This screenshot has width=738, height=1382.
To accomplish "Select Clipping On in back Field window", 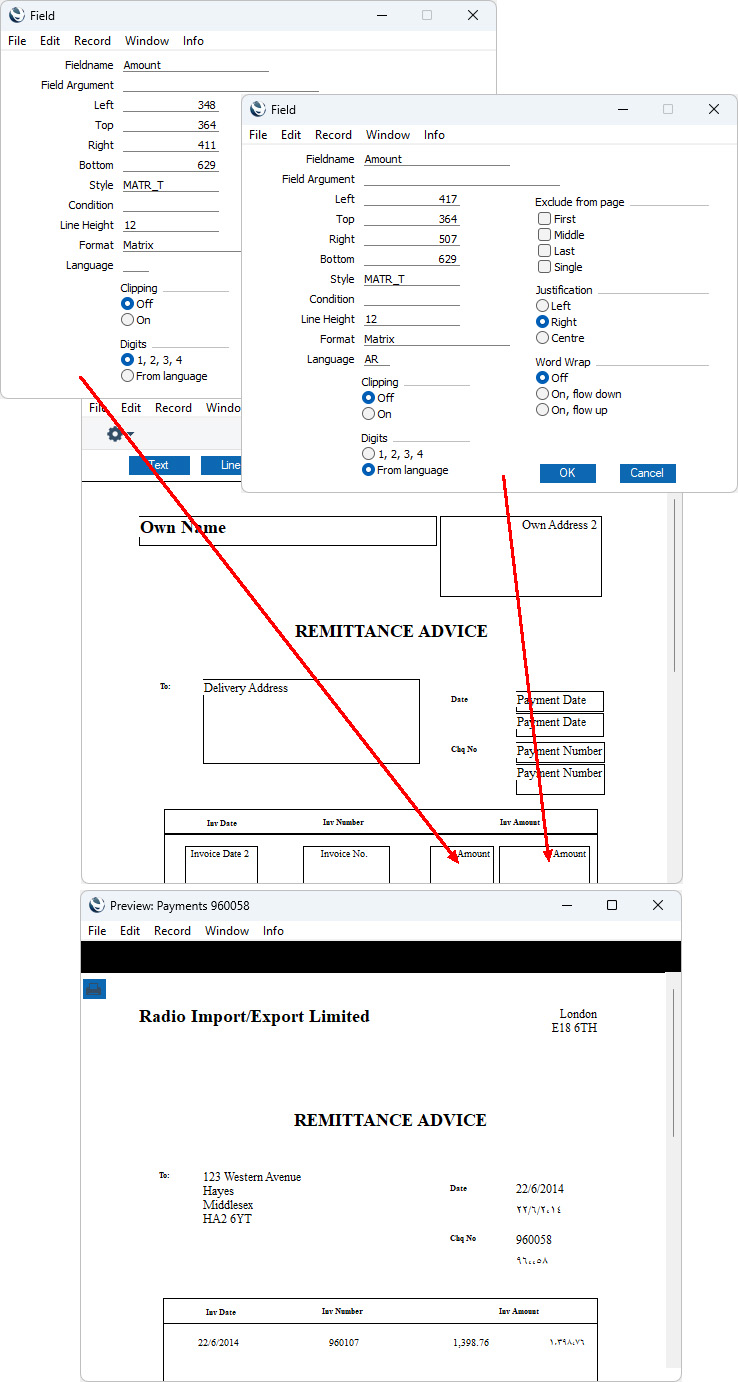I will click(127, 320).
